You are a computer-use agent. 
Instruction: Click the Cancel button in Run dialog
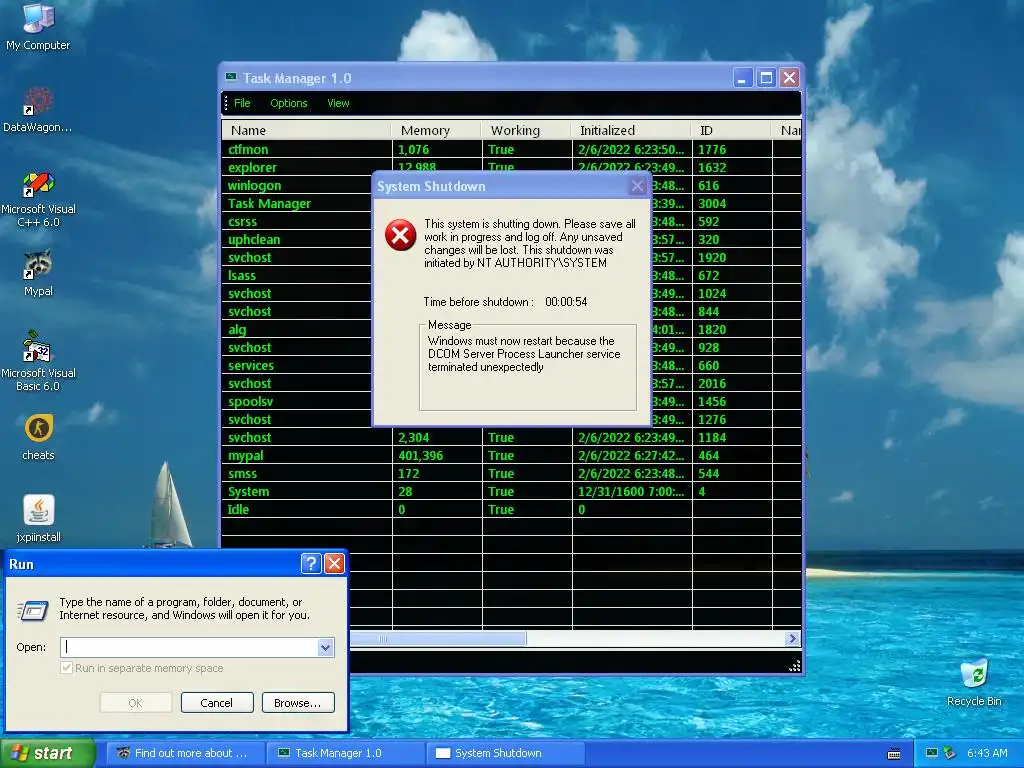pos(217,703)
